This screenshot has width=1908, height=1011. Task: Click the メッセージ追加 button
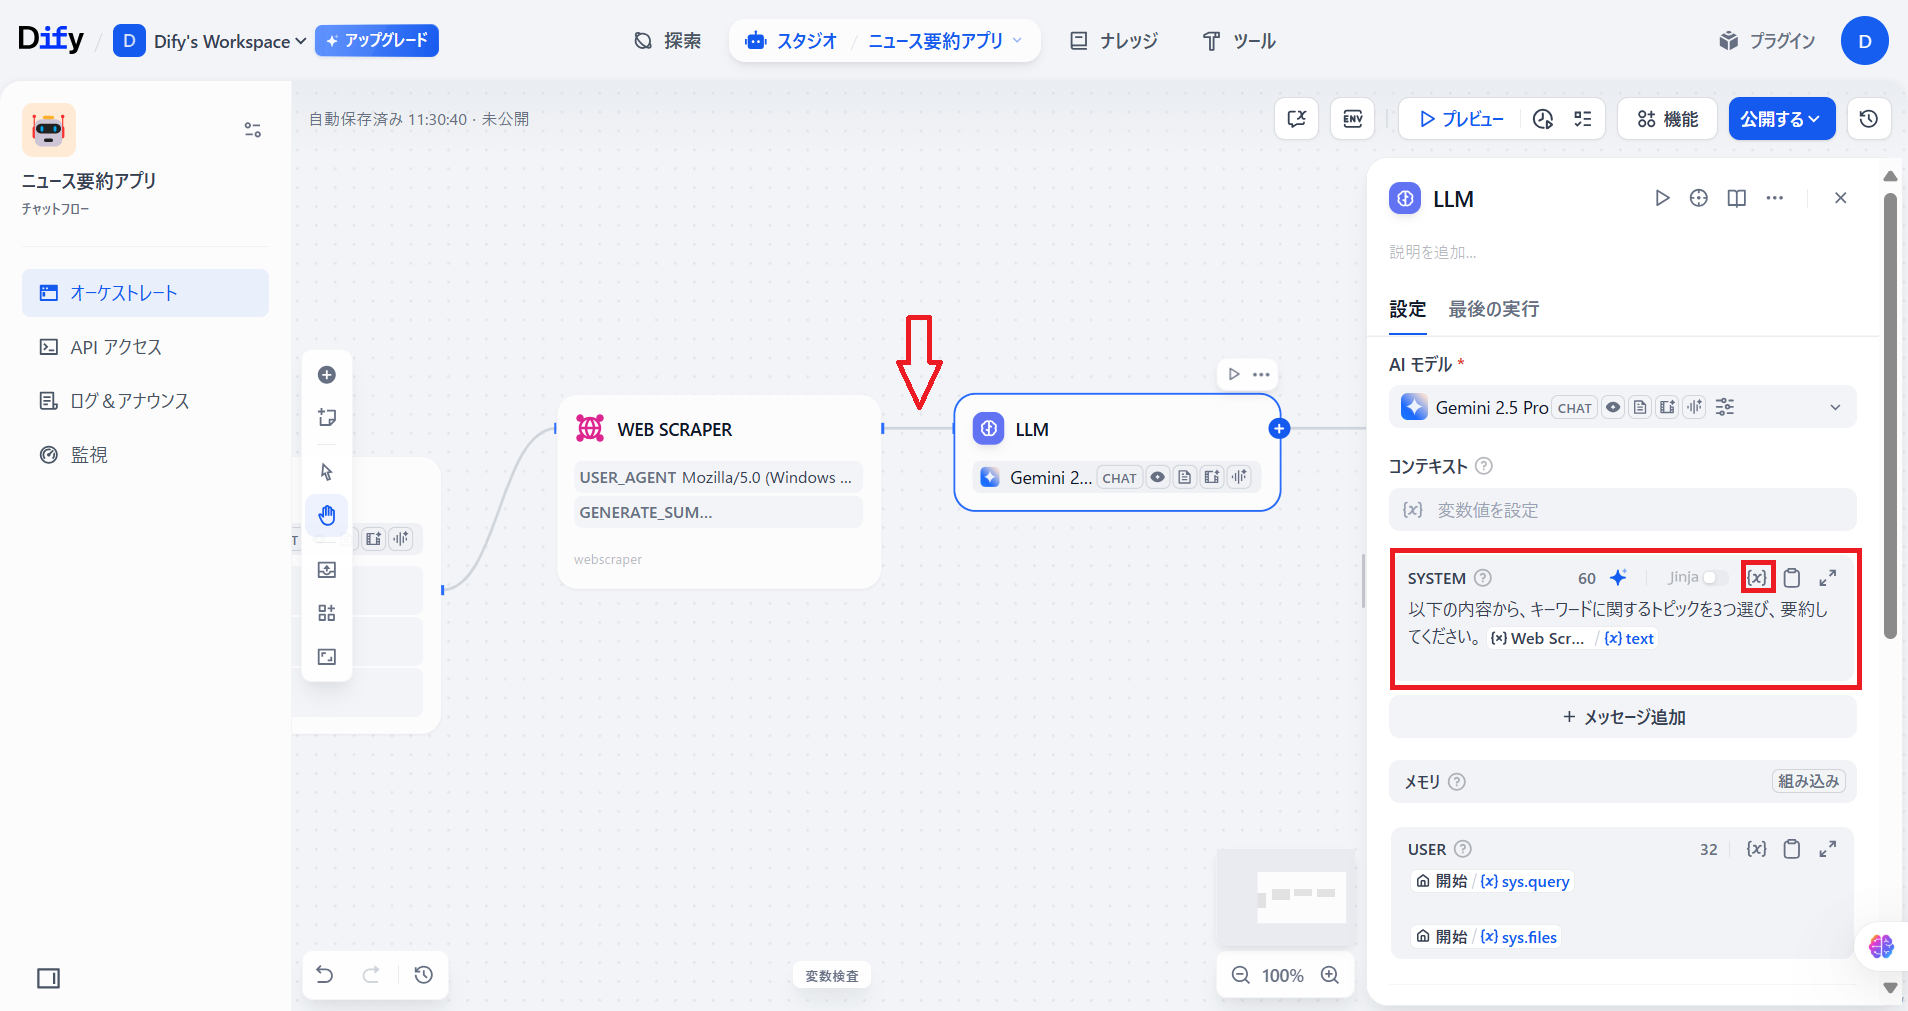[x=1622, y=717]
